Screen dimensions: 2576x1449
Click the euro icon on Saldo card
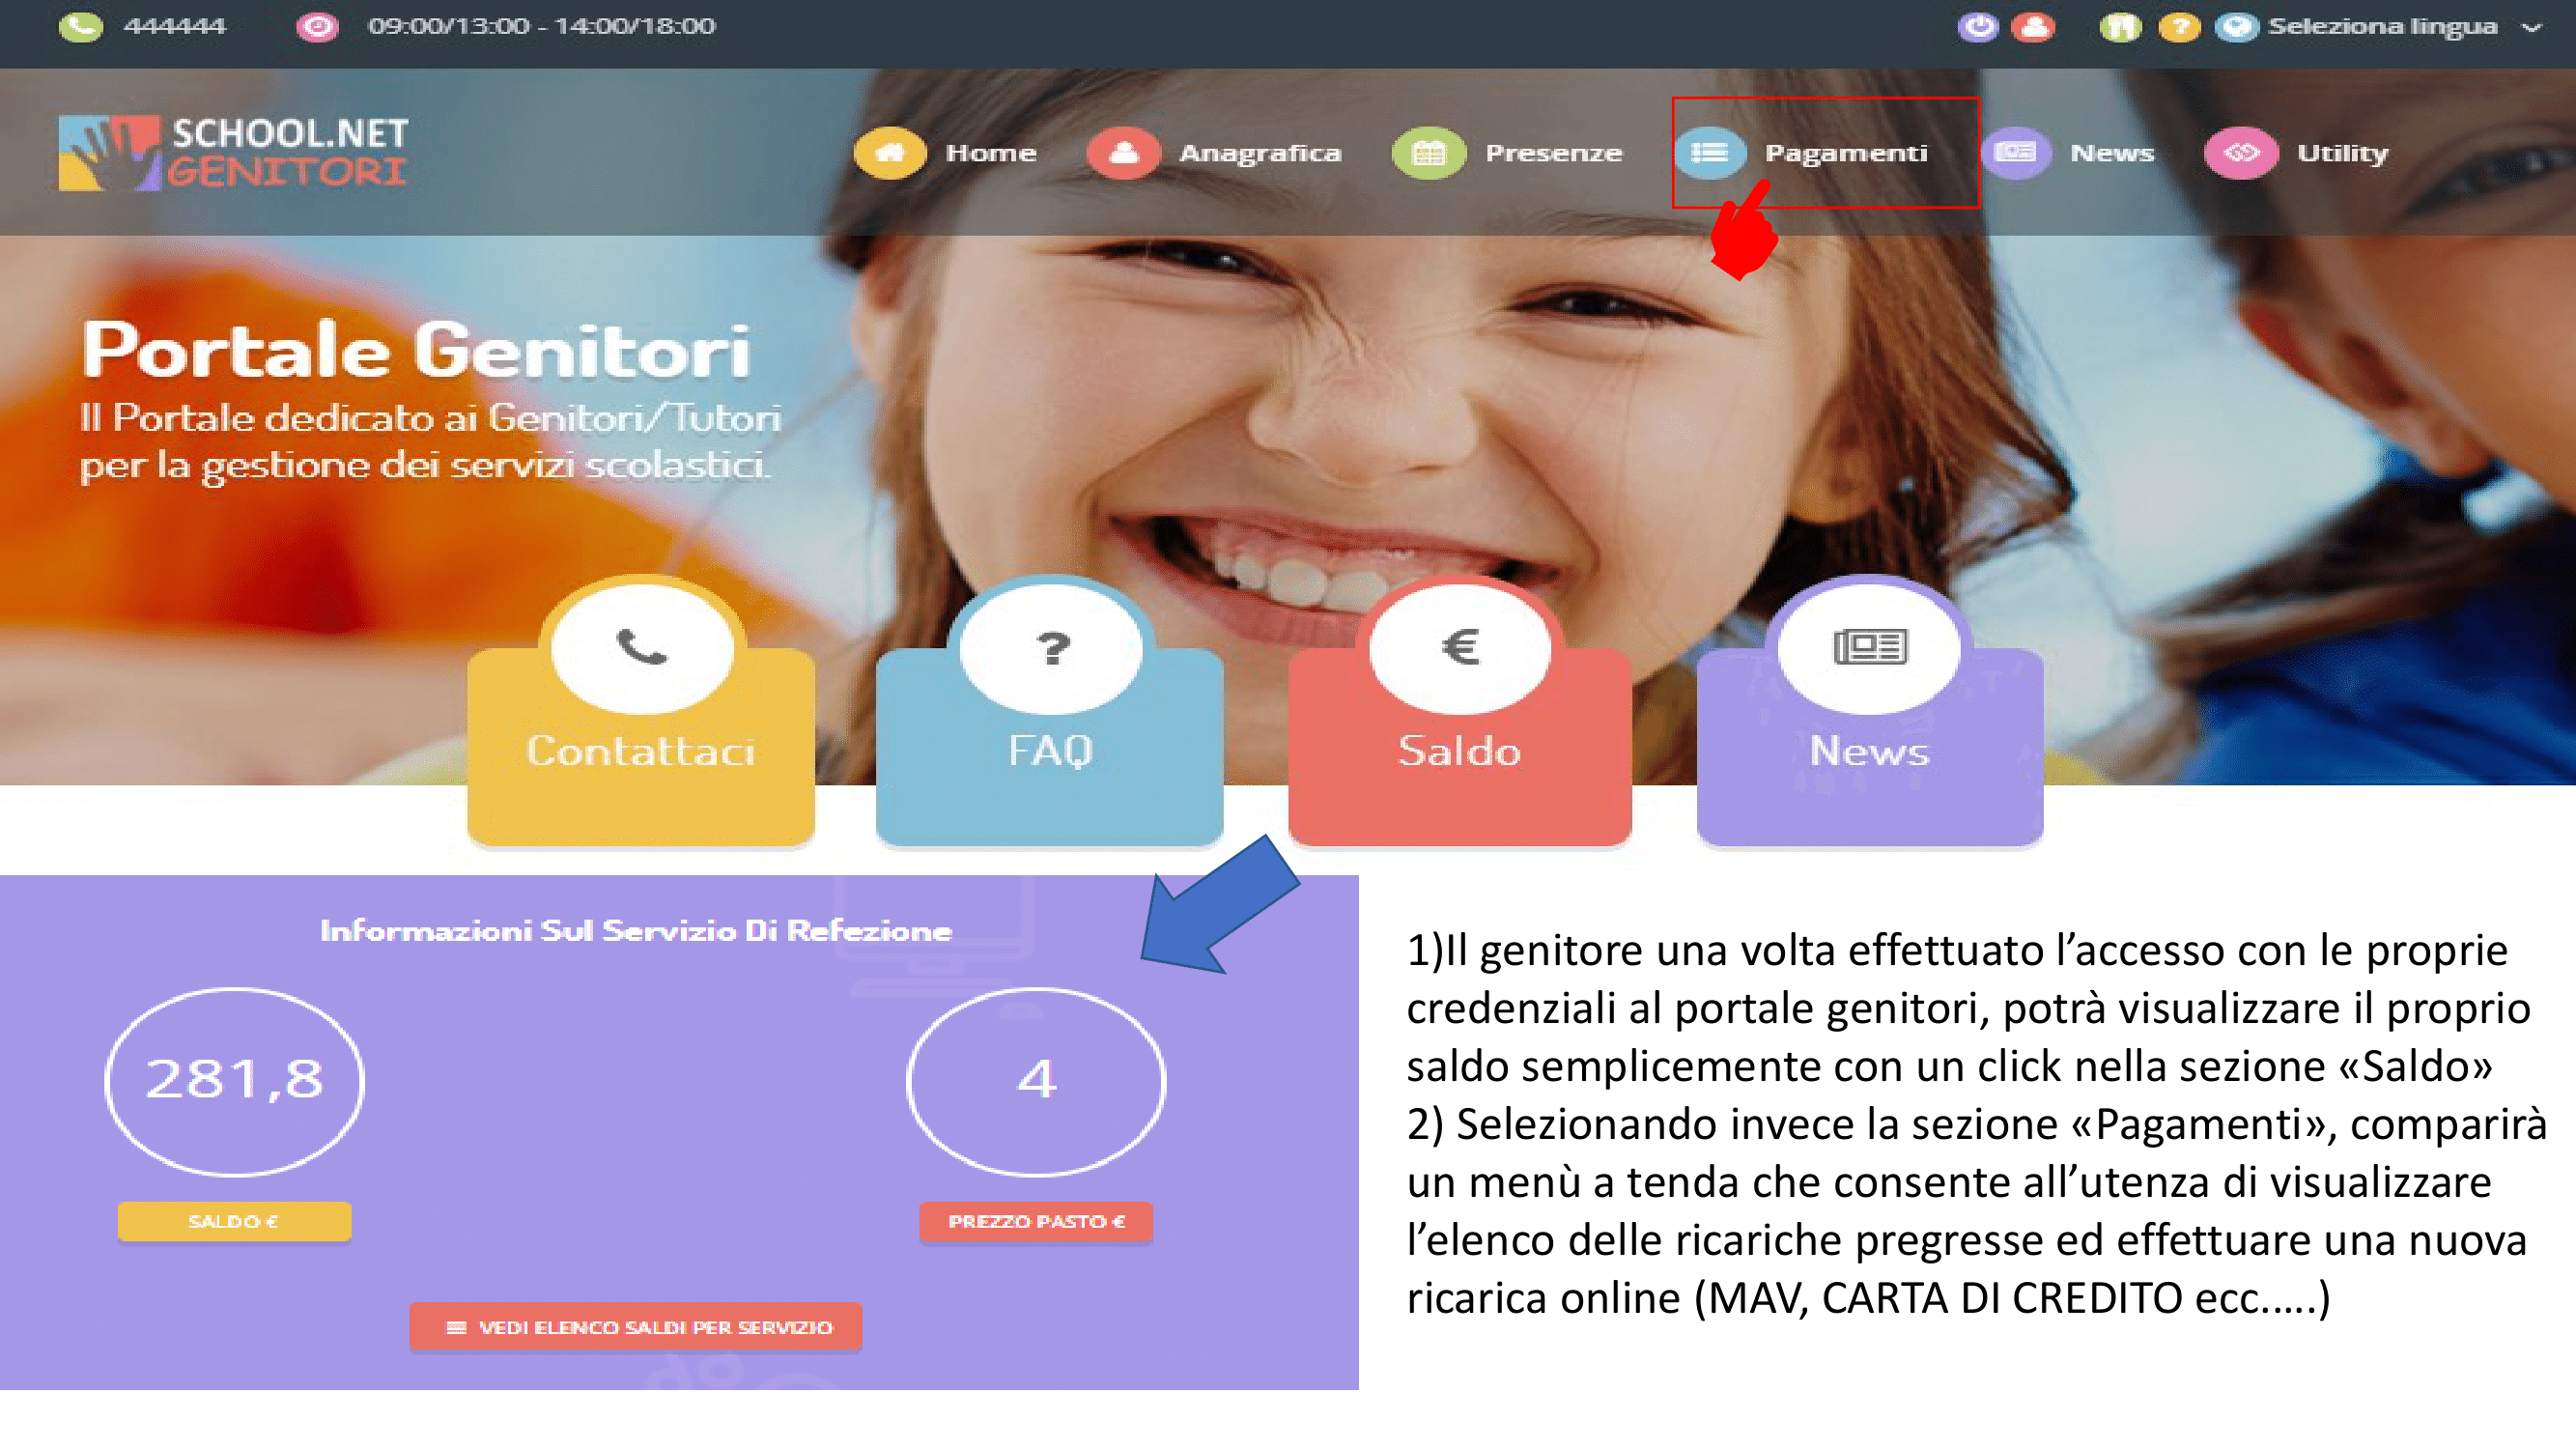pyautogui.click(x=1460, y=648)
